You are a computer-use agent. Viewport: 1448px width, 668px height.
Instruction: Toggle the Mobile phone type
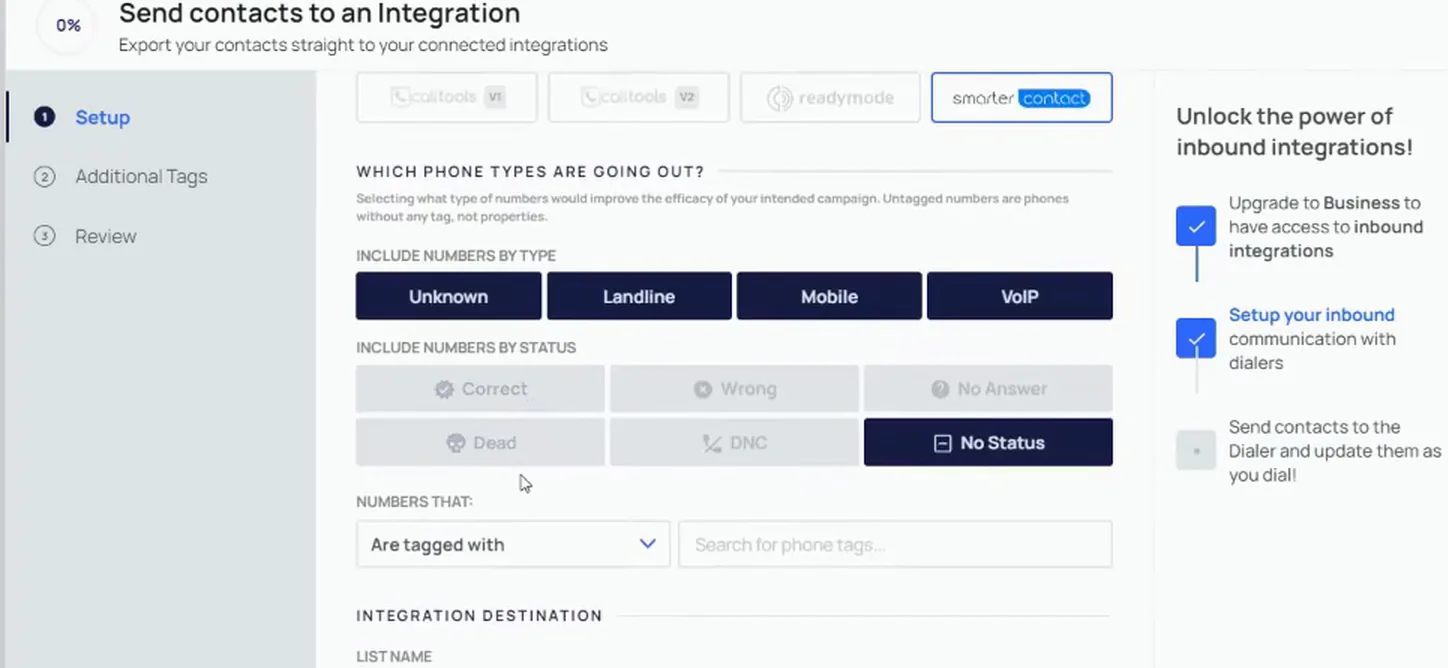(x=829, y=296)
